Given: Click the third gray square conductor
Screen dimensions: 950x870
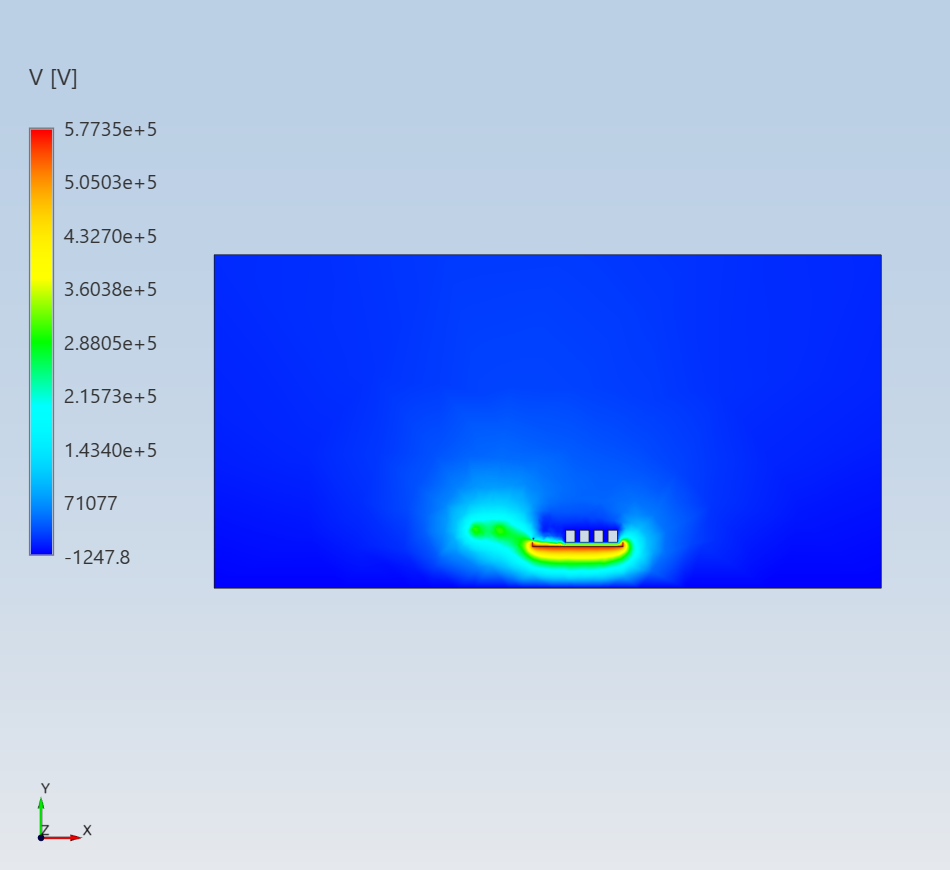Looking at the screenshot, I should (x=599, y=536).
